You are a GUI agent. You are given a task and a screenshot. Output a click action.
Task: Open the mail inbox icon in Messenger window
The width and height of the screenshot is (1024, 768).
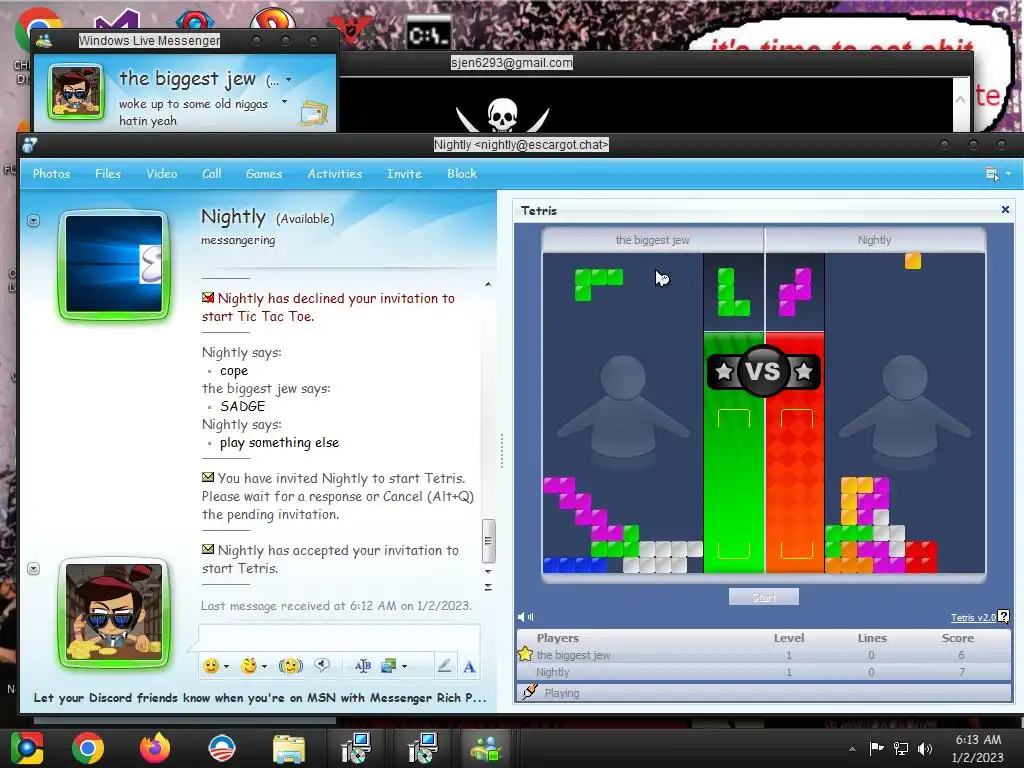coord(314,114)
